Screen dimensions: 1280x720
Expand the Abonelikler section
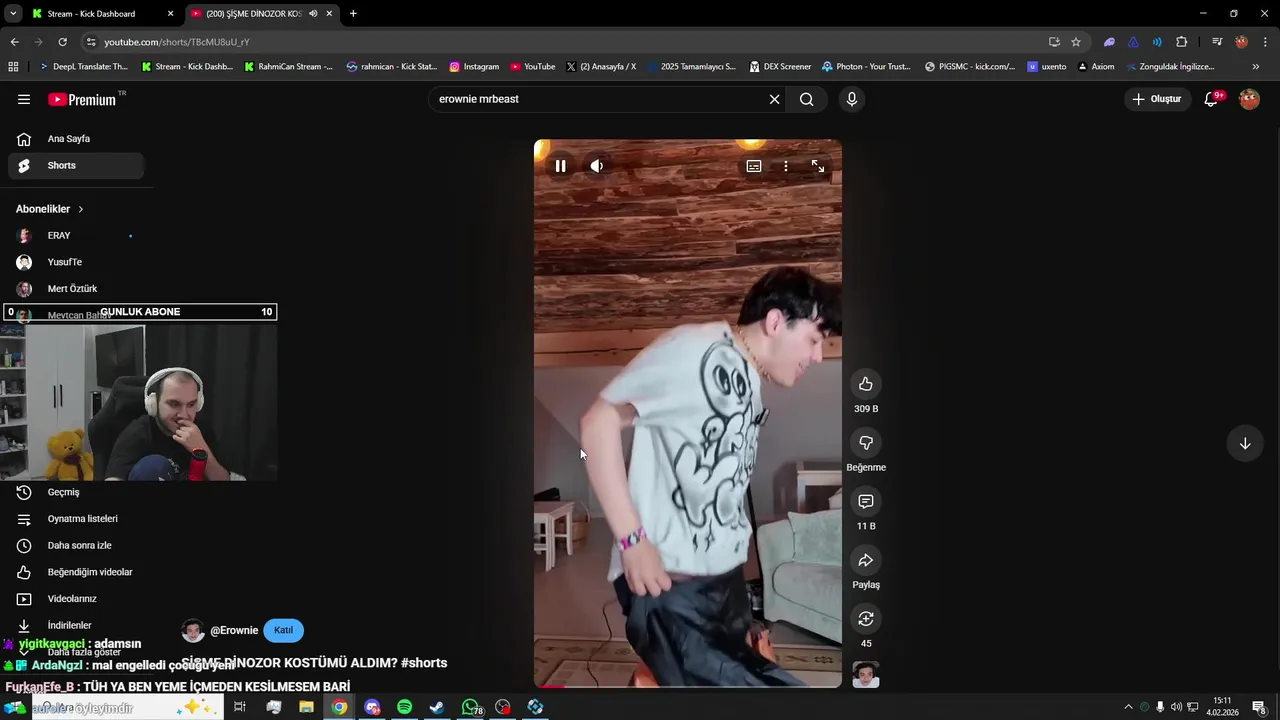click(50, 209)
